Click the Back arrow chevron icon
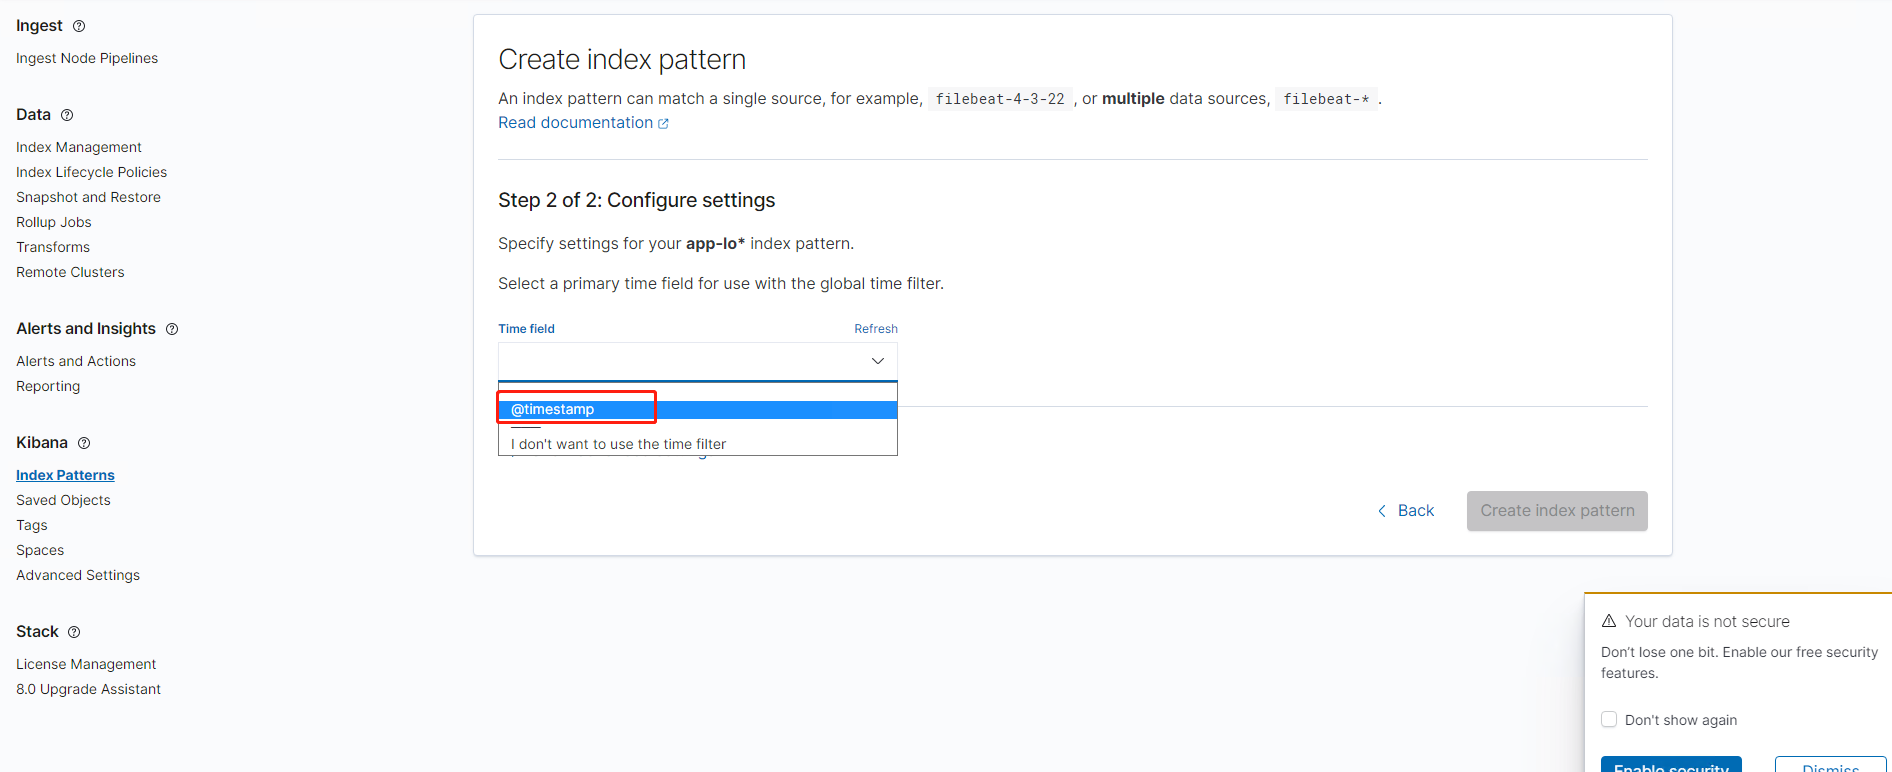The height and width of the screenshot is (772, 1892). (x=1382, y=511)
